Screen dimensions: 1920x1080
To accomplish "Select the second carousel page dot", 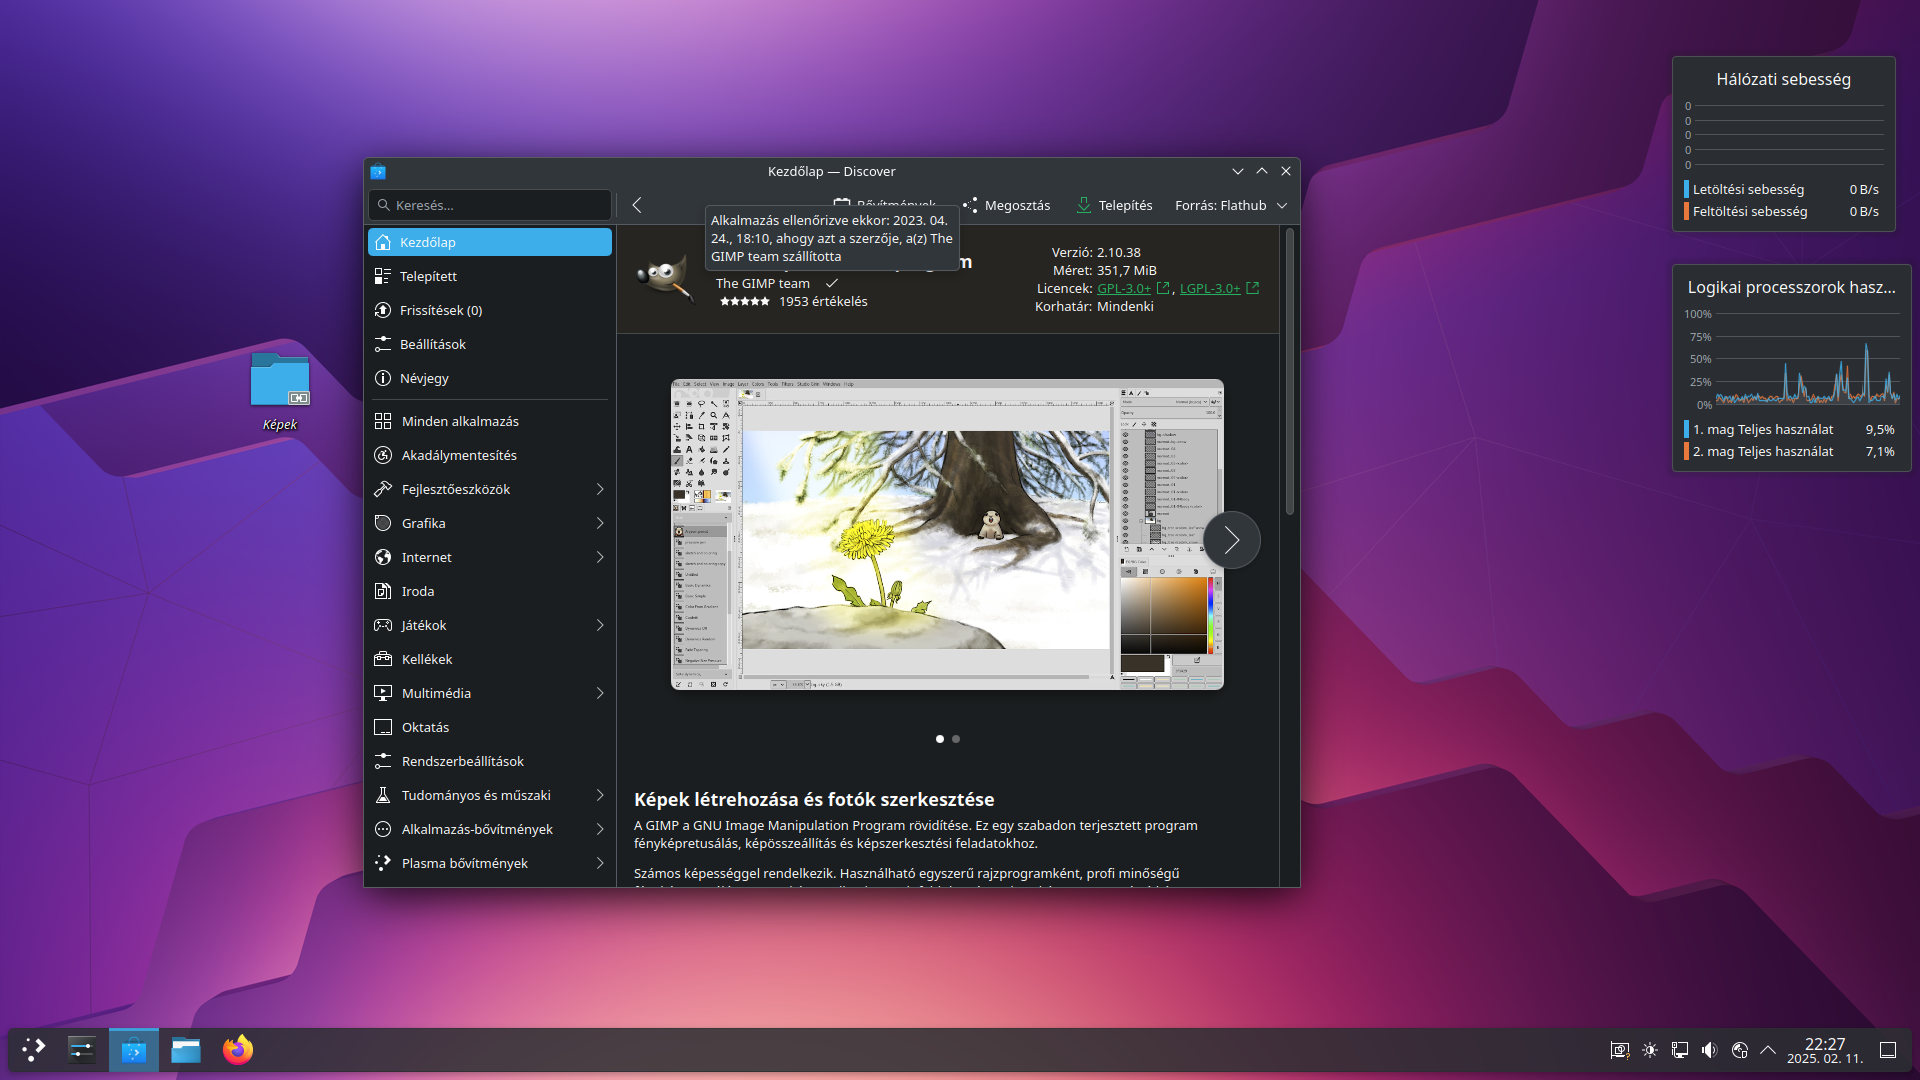I will (x=956, y=739).
